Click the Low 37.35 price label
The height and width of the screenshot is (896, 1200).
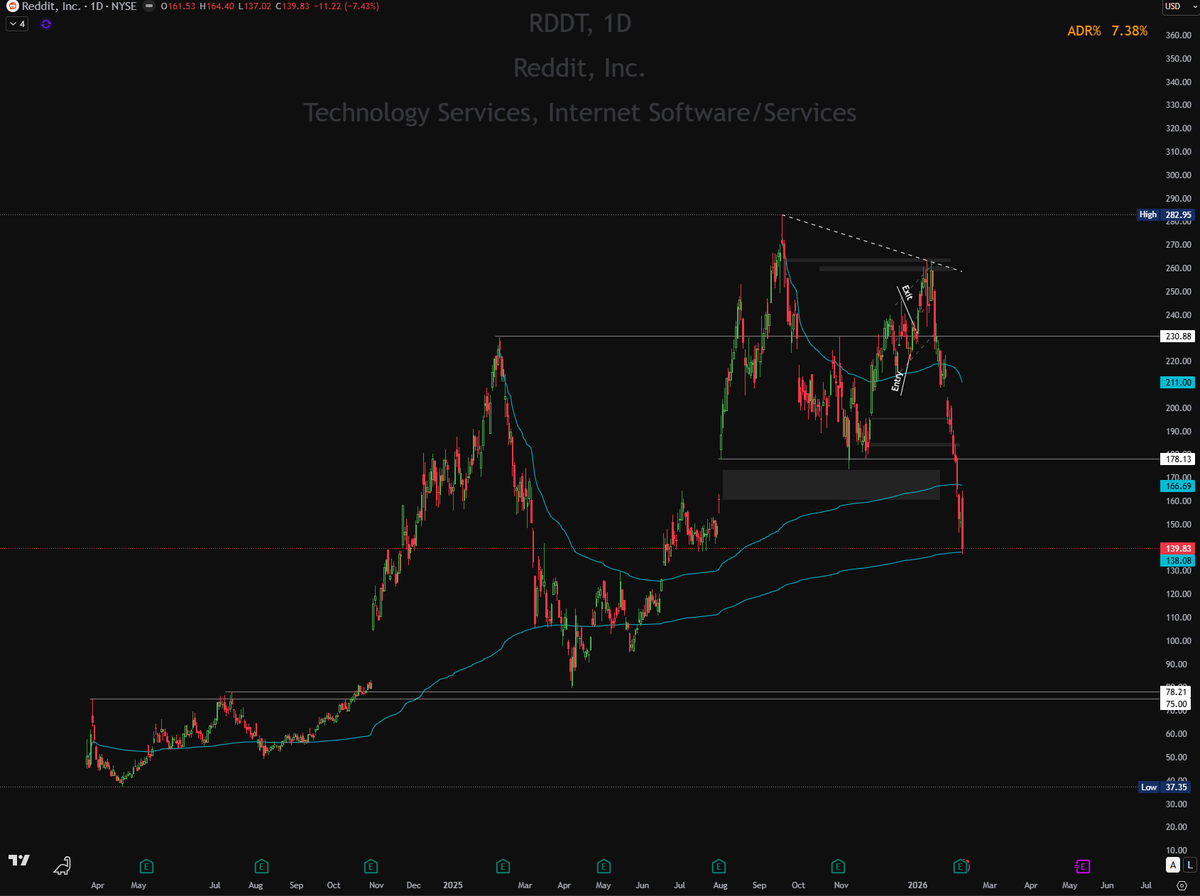[1167, 787]
